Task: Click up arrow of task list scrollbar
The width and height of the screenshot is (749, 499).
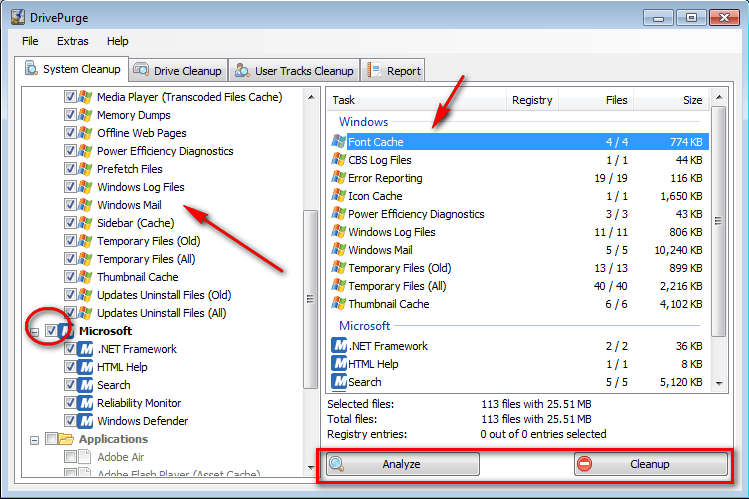Action: pyautogui.click(x=719, y=97)
